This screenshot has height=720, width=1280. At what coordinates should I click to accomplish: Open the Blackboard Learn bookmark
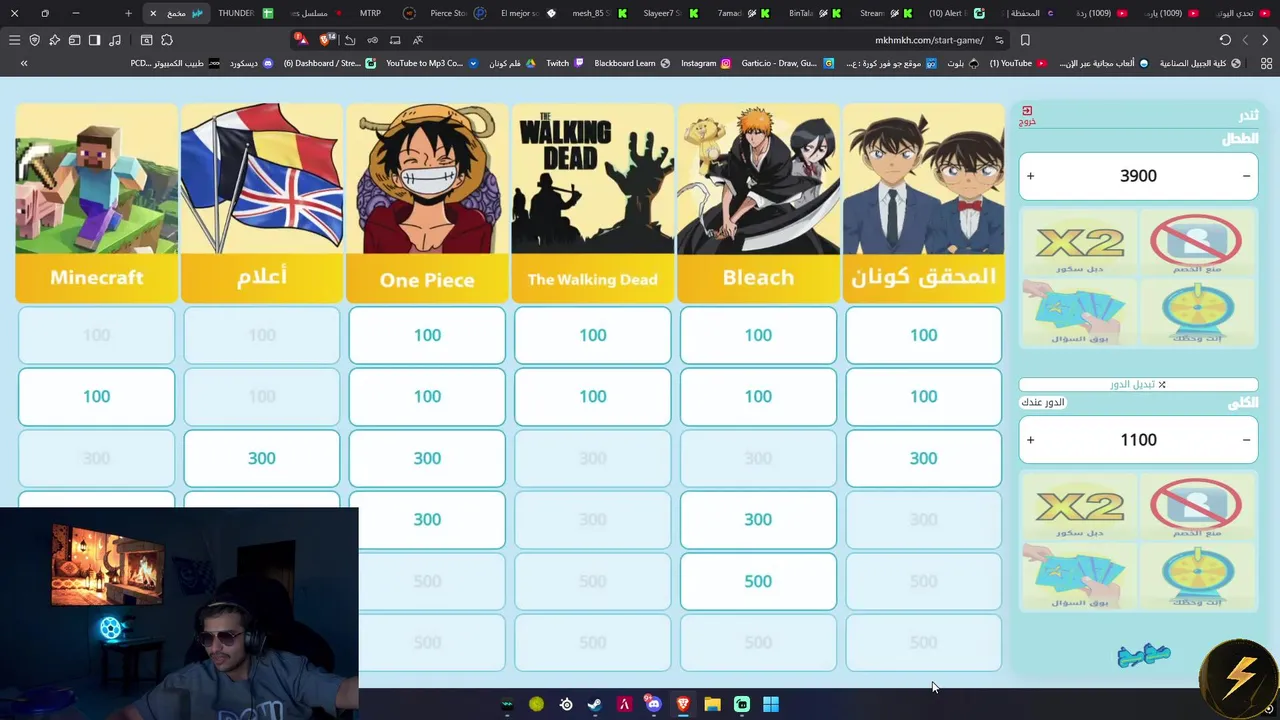click(632, 63)
